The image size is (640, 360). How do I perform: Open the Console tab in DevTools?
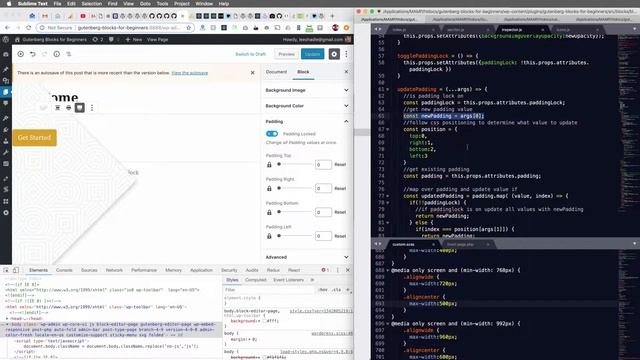64,270
